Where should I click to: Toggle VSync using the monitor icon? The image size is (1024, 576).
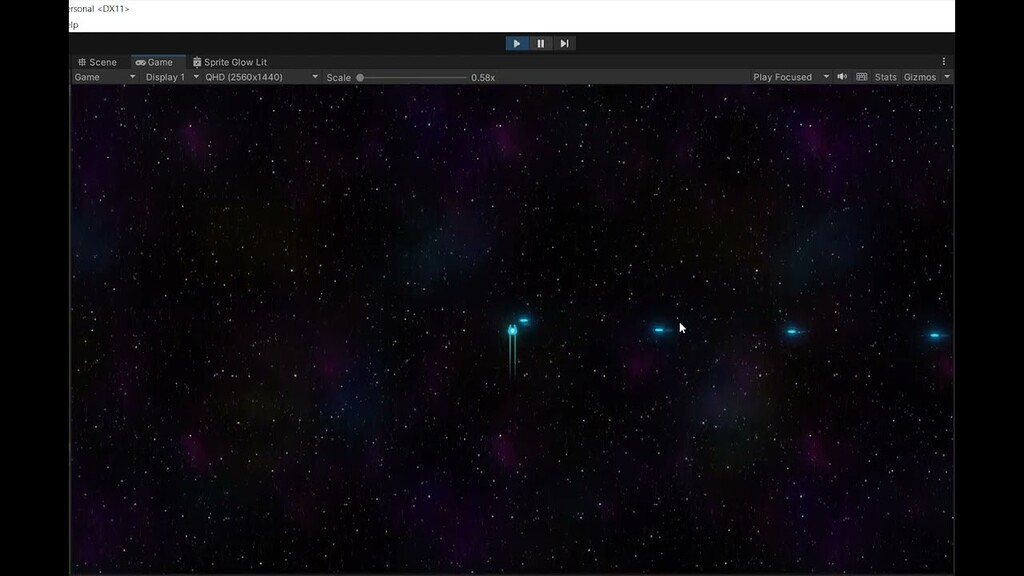[x=861, y=77]
